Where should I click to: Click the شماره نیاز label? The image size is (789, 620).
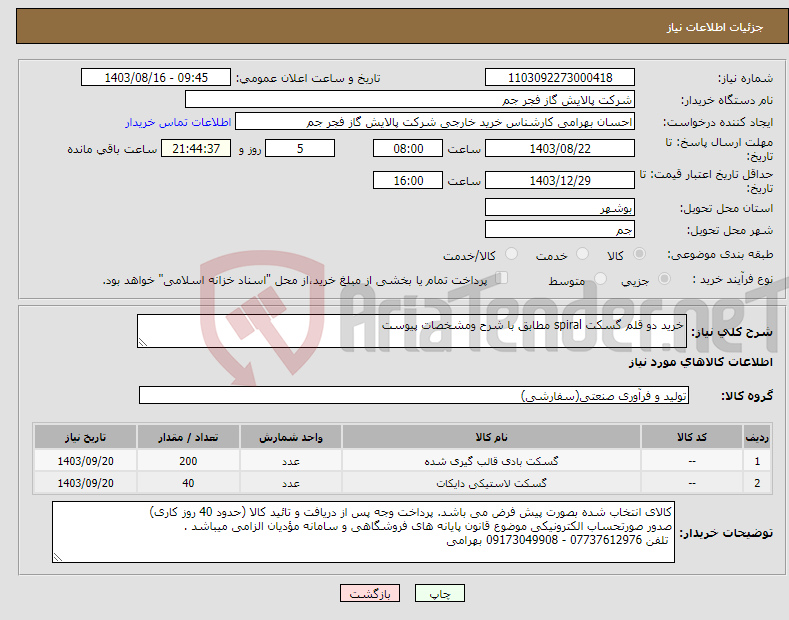tap(745, 78)
